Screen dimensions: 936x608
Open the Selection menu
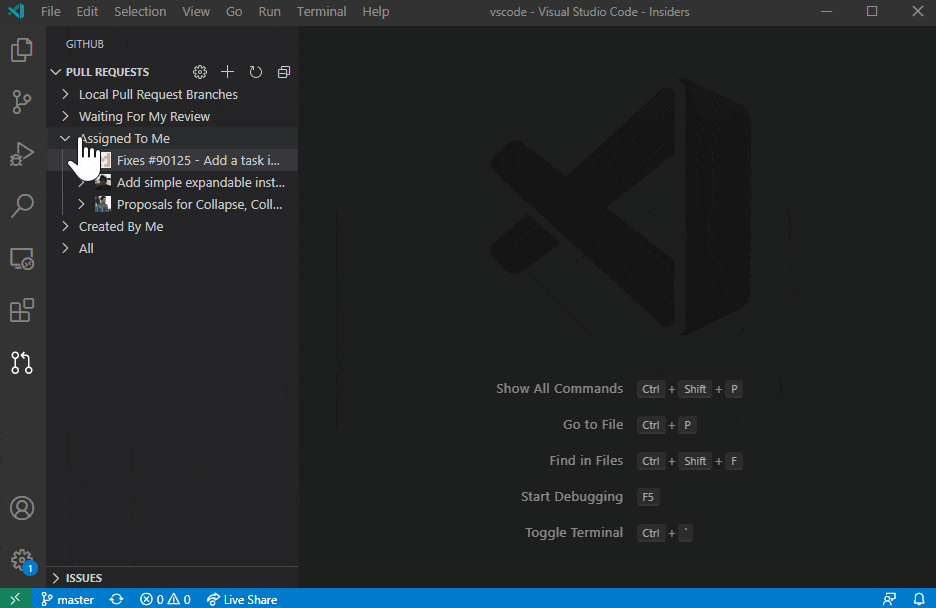point(140,11)
